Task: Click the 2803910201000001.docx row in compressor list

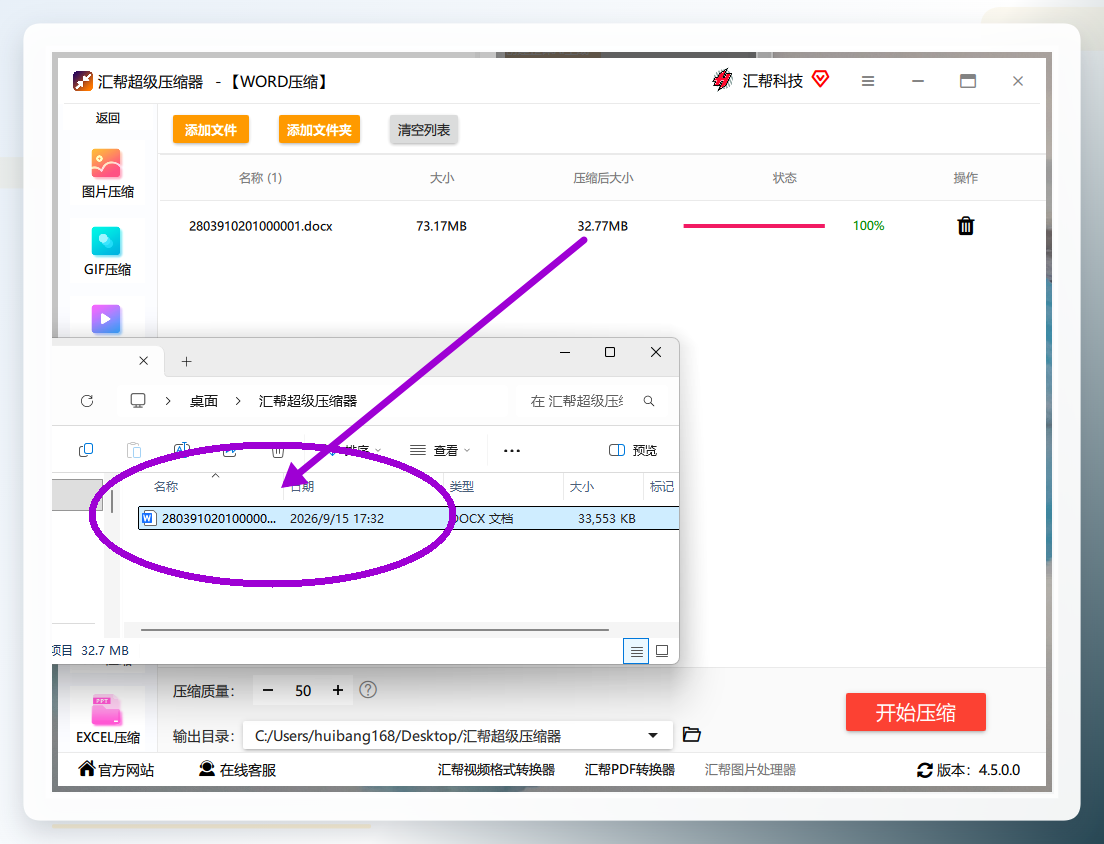Action: 602,226
